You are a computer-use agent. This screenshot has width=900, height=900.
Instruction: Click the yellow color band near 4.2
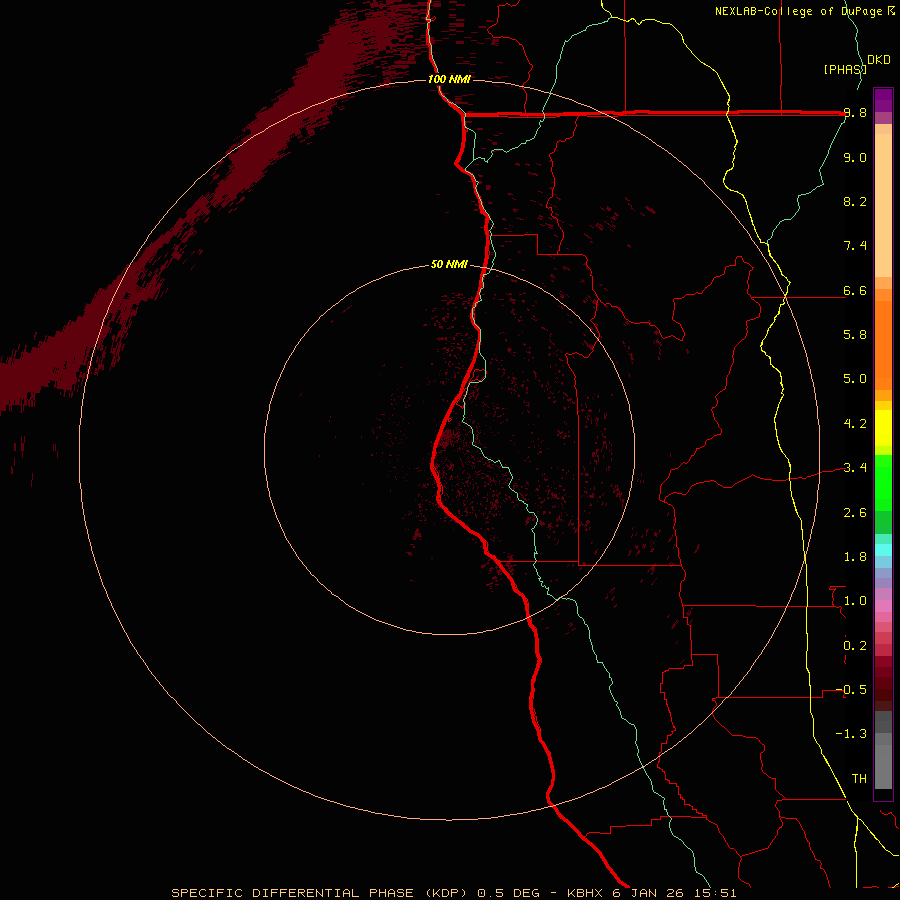click(x=883, y=428)
